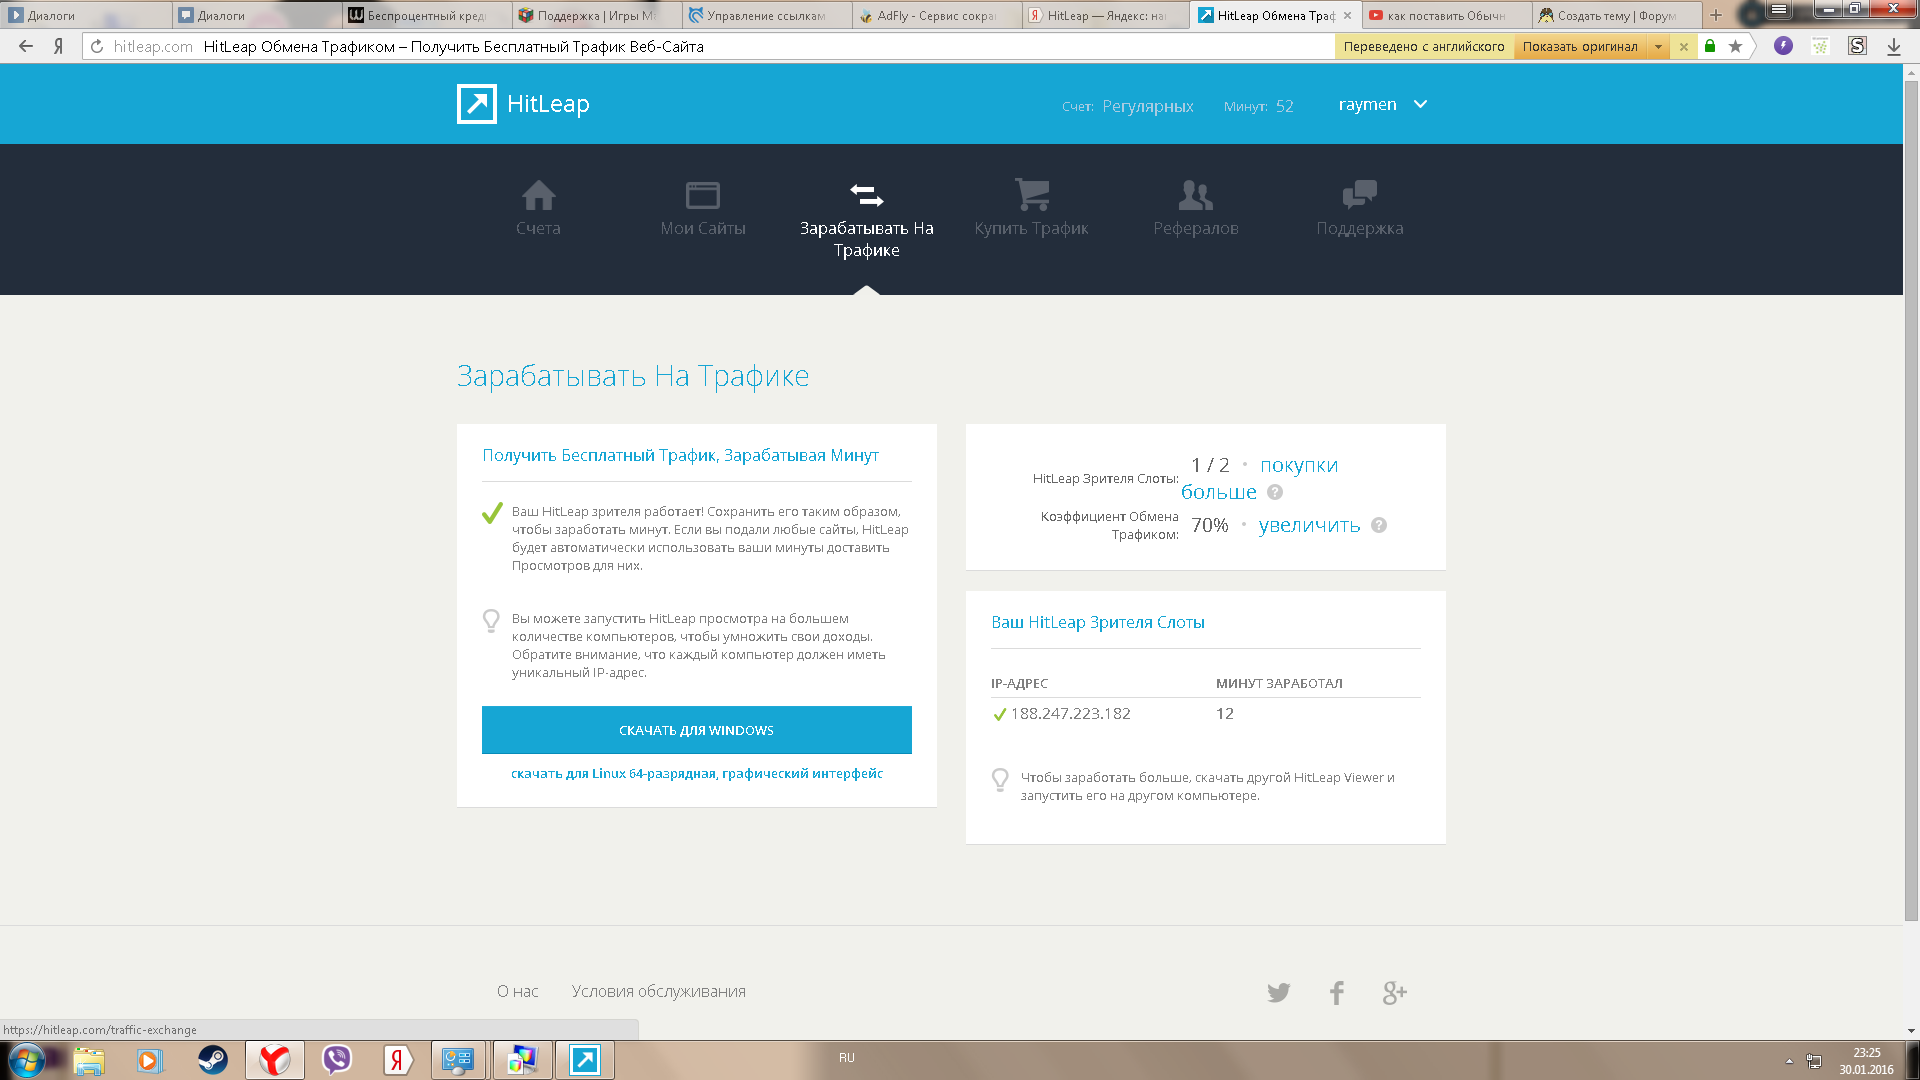Click the purple lightning turbo extension icon
Screen dimensions: 1920x1080
1783,46
